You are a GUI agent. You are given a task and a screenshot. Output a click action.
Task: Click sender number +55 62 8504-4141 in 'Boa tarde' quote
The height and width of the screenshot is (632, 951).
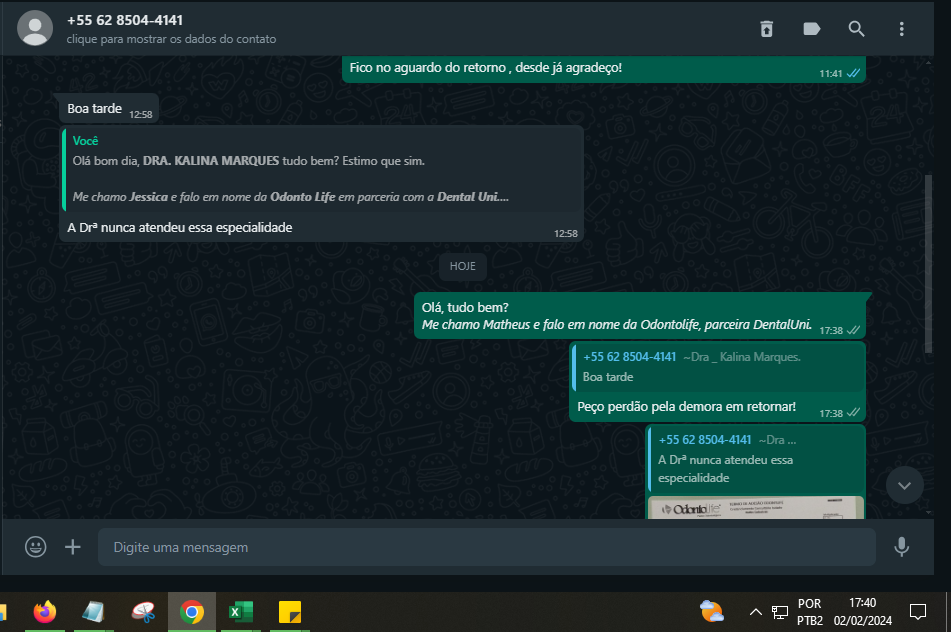[630, 357]
